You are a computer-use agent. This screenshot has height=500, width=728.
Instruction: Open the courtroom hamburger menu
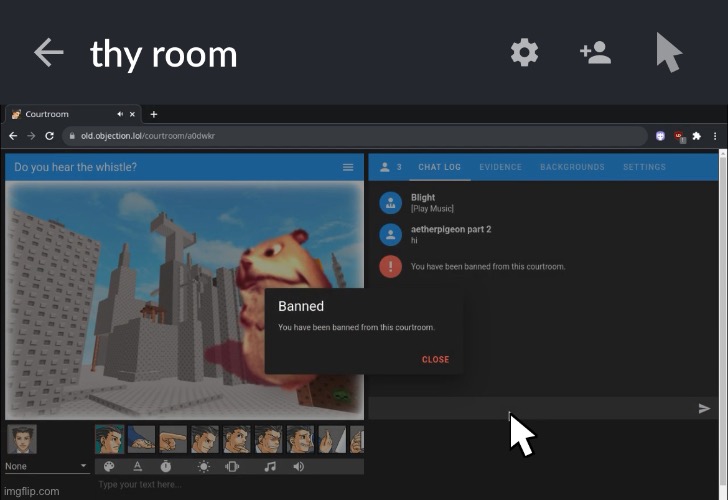tap(348, 167)
